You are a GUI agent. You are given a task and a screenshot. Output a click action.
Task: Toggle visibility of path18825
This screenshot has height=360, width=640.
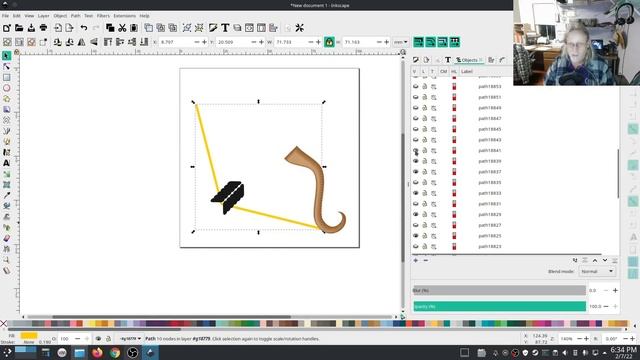(x=416, y=236)
